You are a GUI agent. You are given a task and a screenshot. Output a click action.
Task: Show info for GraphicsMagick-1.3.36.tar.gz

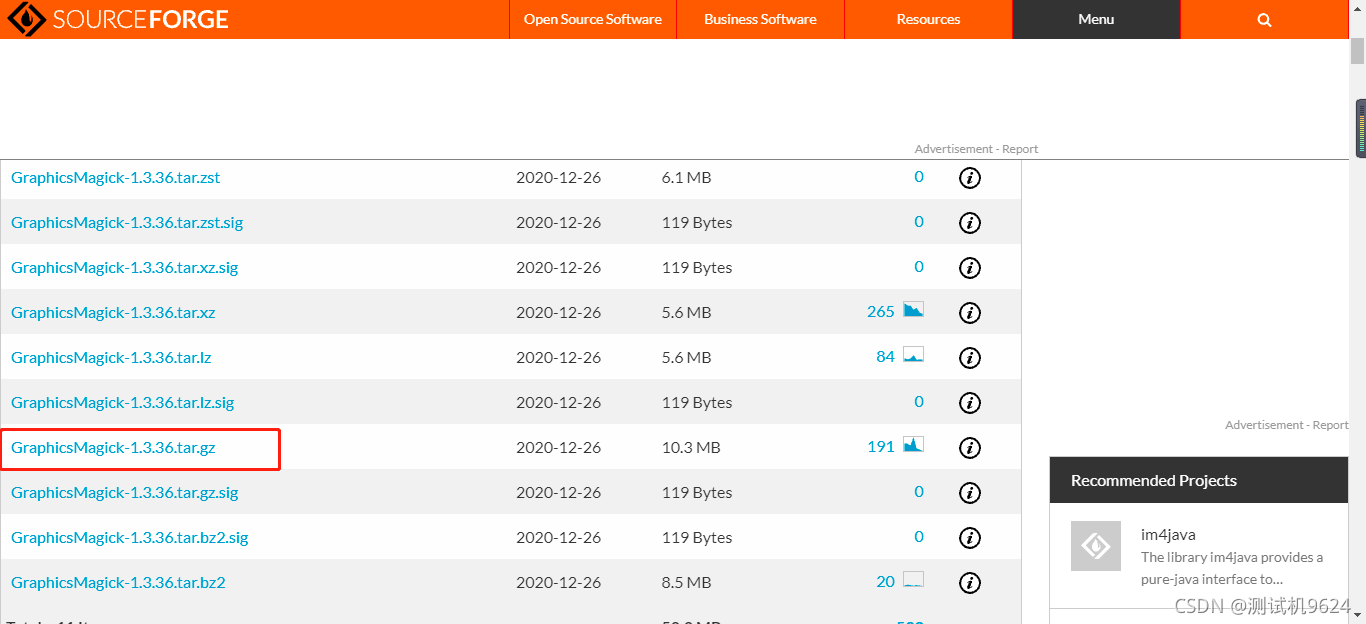(970, 448)
